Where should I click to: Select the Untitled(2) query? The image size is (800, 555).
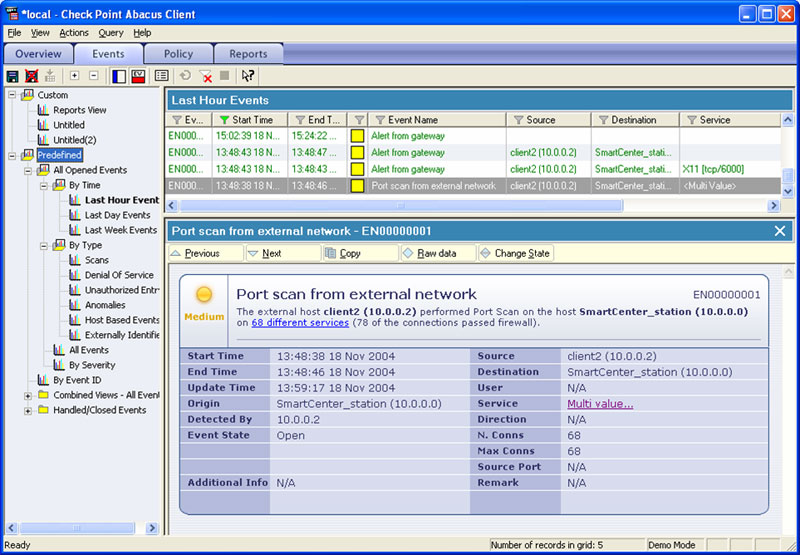74,140
